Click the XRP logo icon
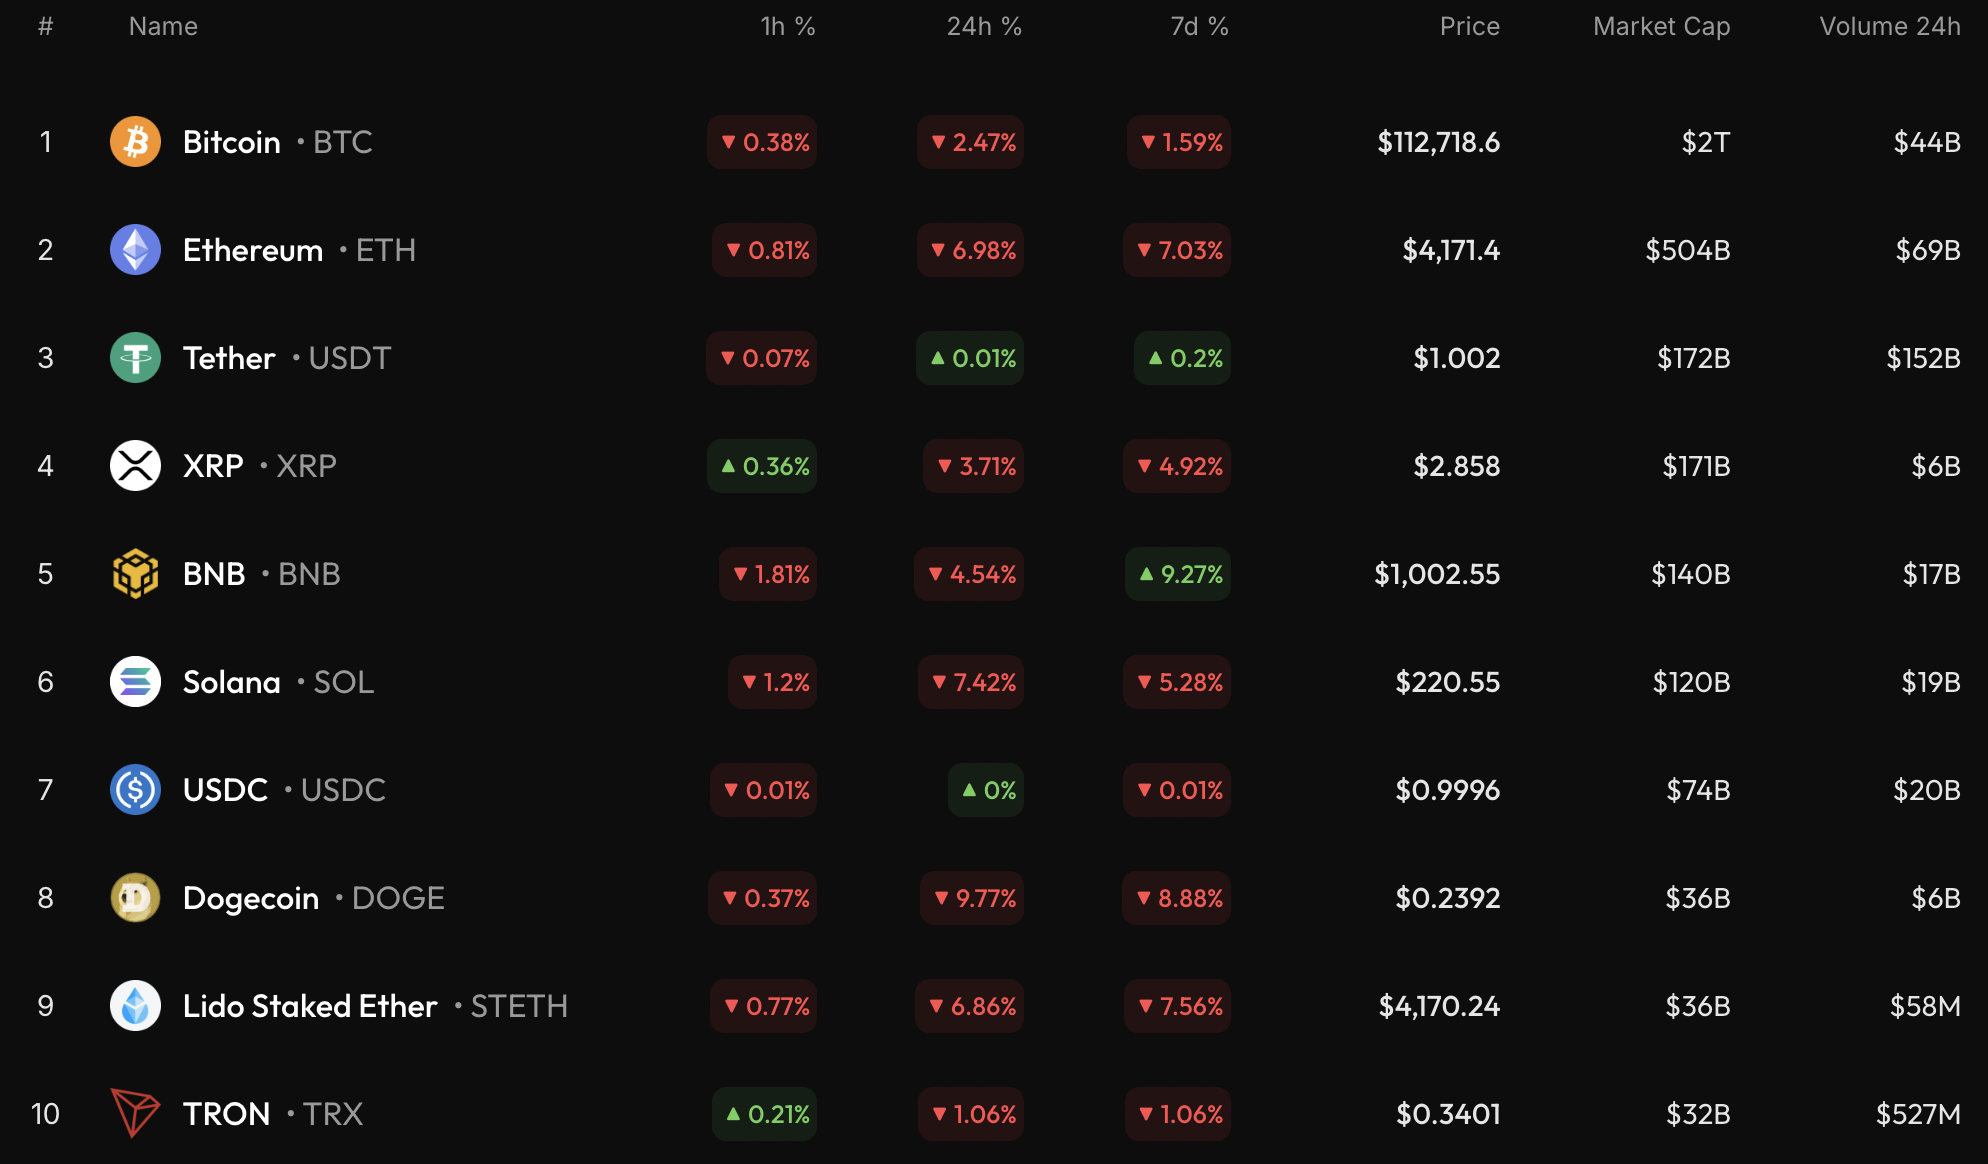This screenshot has width=1988, height=1164. (x=135, y=466)
